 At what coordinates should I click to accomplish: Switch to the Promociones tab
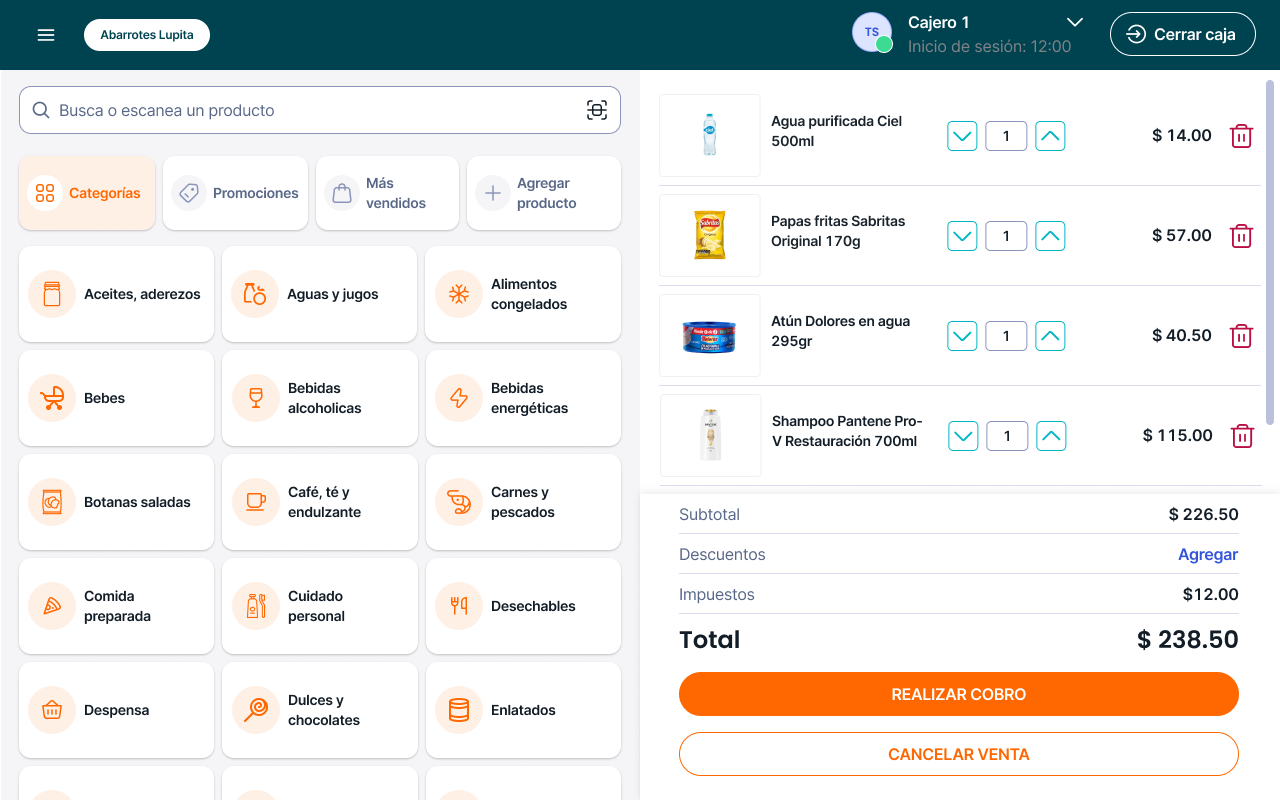[236, 193]
